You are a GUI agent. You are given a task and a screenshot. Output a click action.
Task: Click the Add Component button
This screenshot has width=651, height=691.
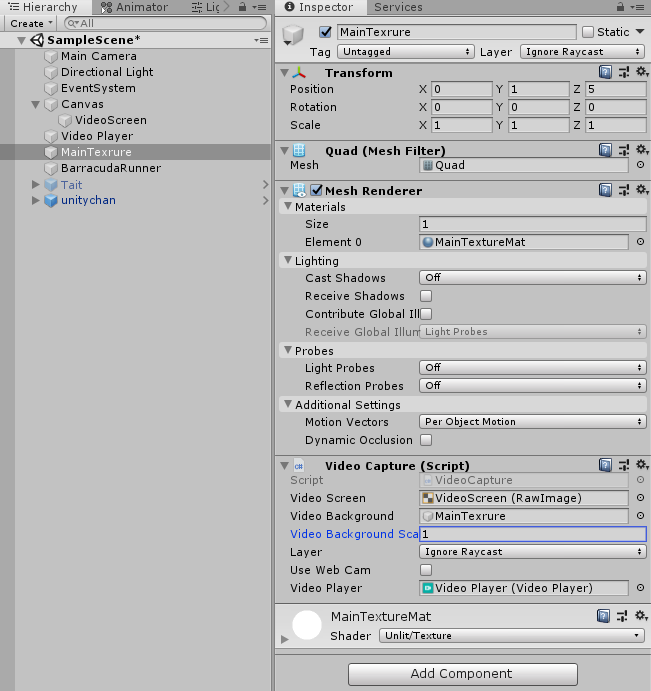[462, 674]
